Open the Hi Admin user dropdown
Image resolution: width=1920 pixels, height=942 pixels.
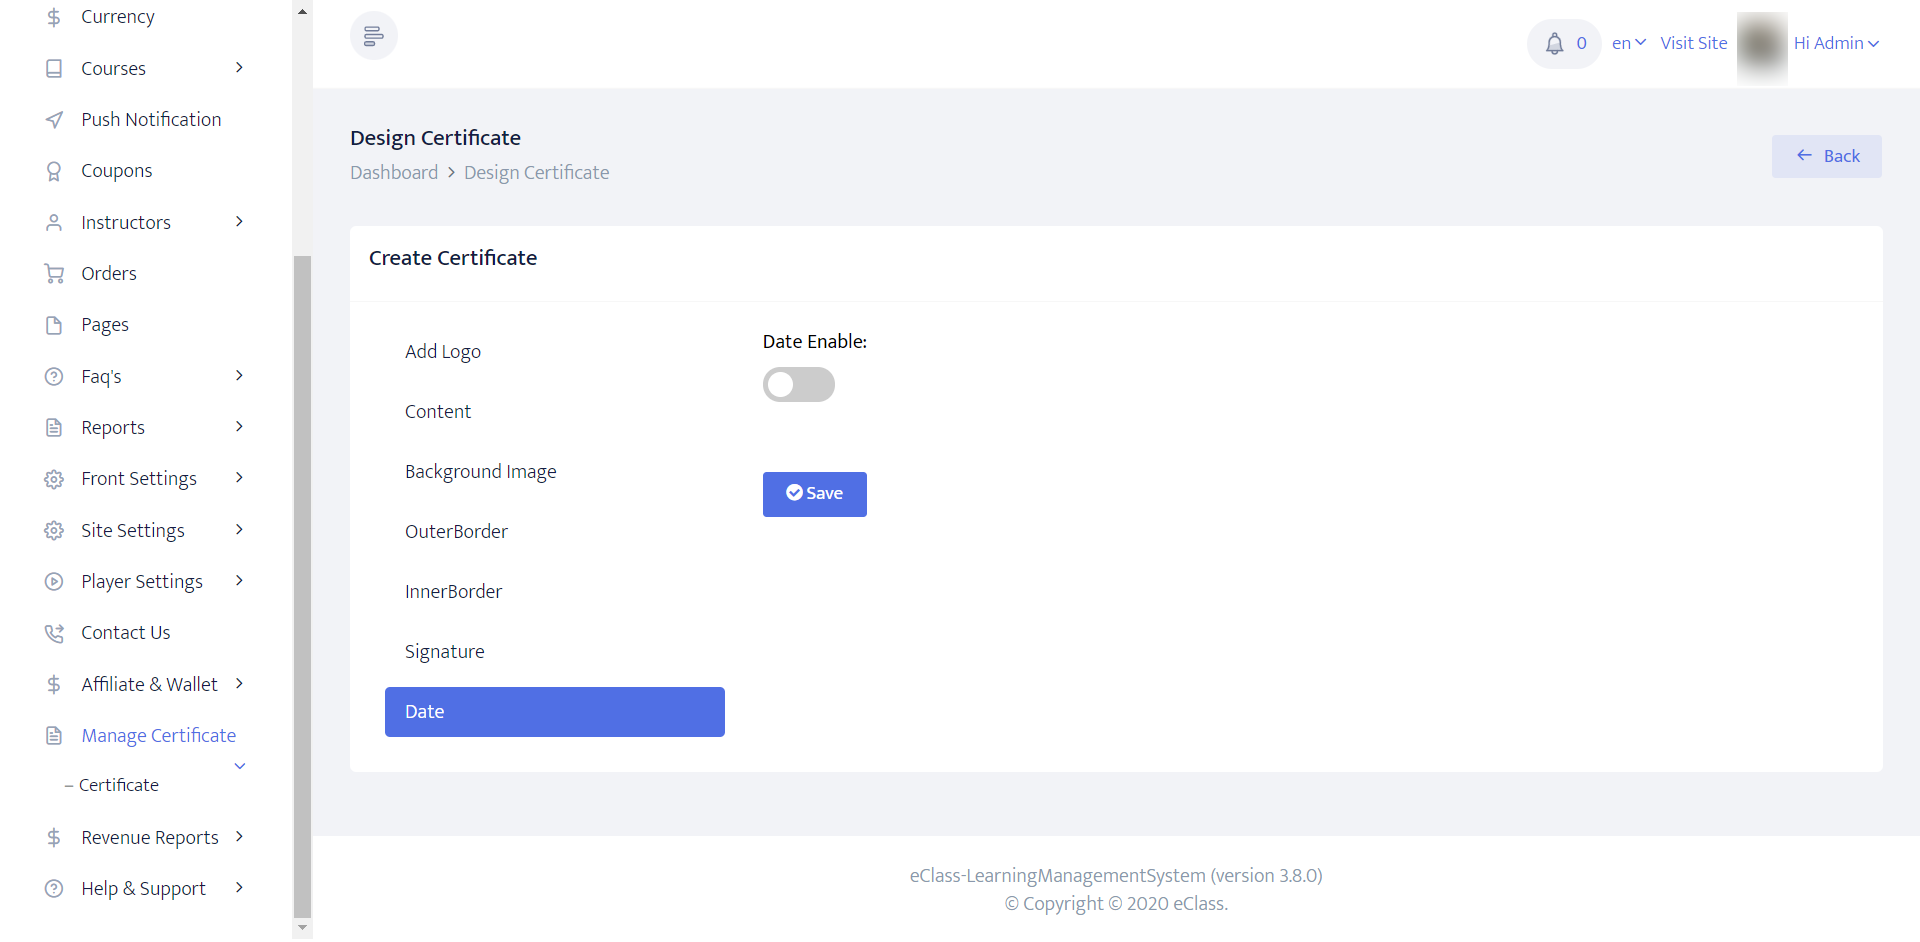(1836, 43)
